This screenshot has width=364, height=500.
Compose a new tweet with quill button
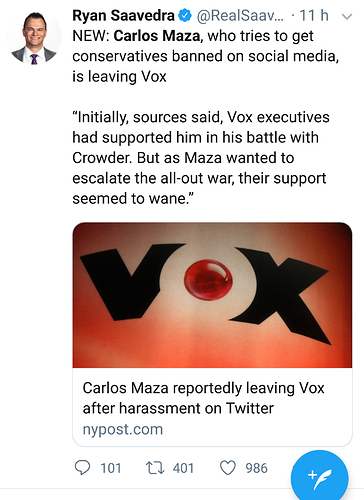tap(319, 478)
